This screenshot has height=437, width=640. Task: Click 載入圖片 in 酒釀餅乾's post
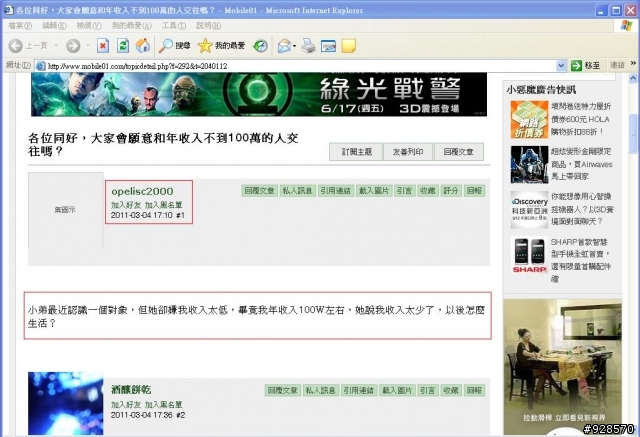tap(397, 390)
